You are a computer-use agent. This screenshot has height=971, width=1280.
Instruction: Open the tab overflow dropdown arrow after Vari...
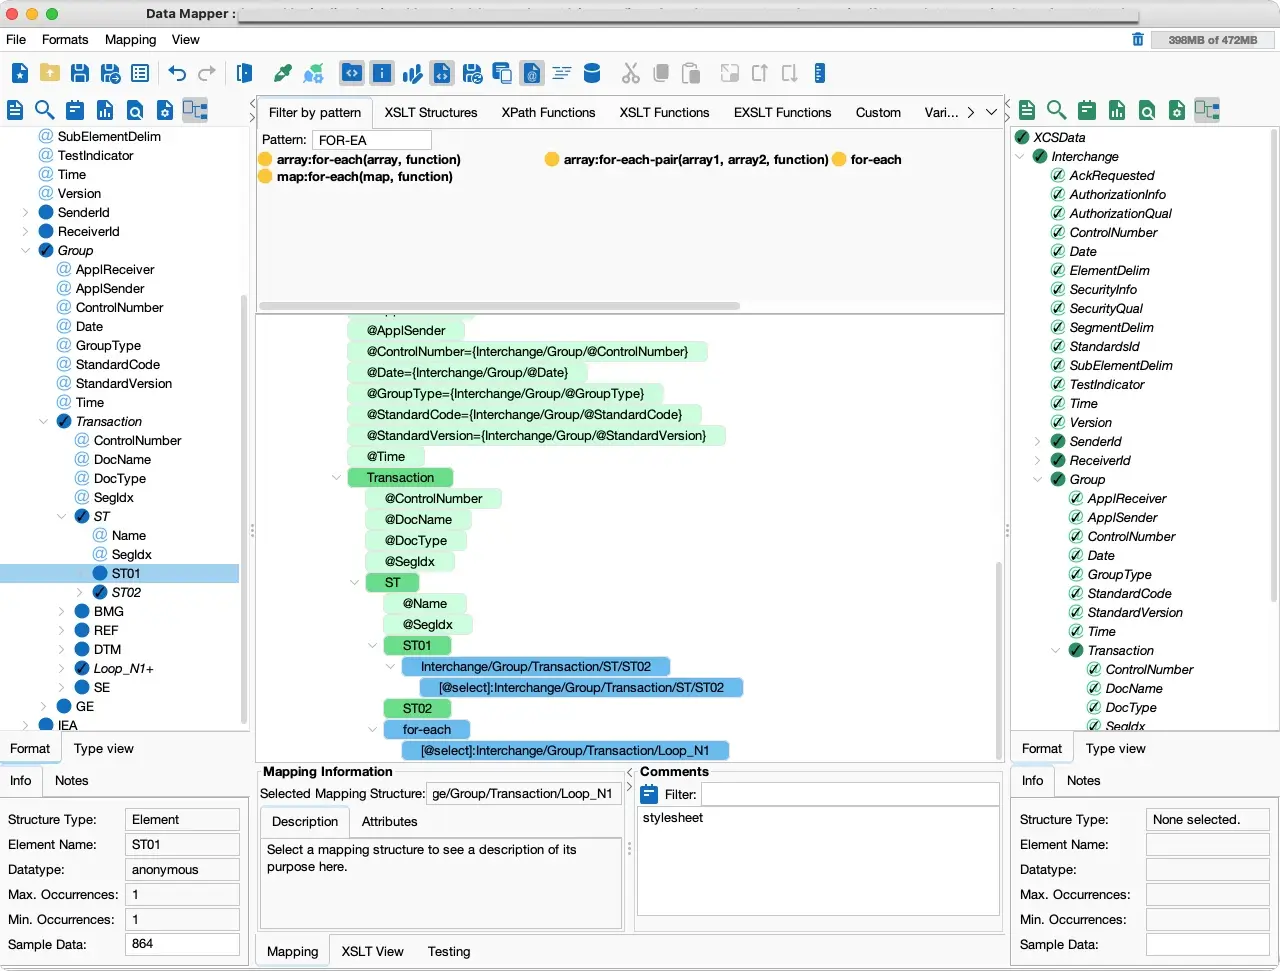(991, 112)
